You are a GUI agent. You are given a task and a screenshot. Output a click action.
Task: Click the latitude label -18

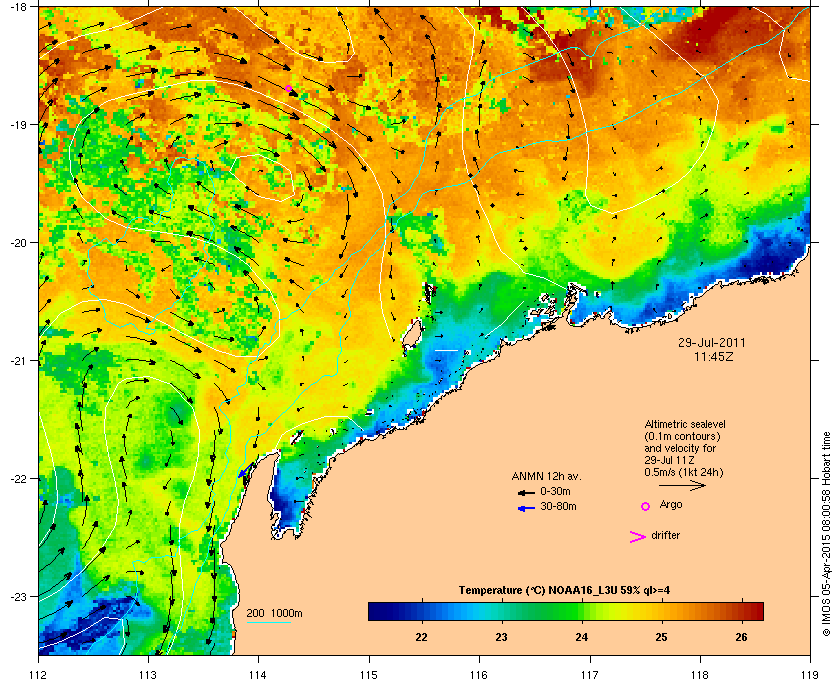(18, 8)
